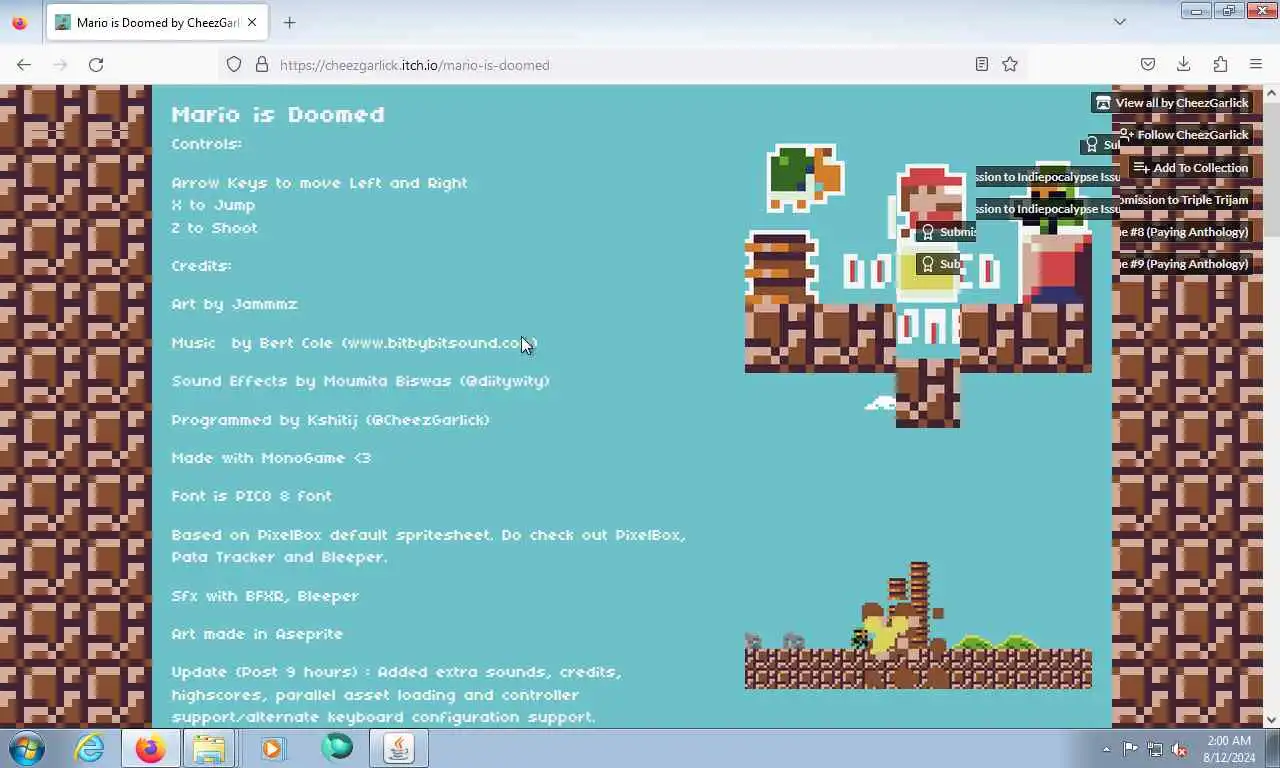Screen dimensions: 1280x768
Task: Open the extensions menu
Action: [x=1220, y=64]
